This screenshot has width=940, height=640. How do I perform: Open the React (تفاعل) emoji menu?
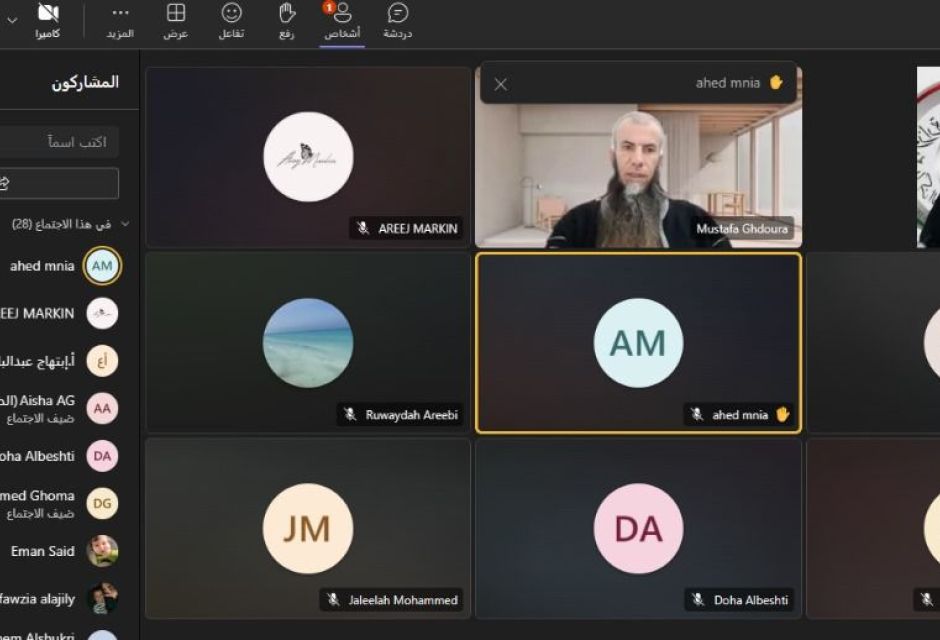pyautogui.click(x=231, y=21)
